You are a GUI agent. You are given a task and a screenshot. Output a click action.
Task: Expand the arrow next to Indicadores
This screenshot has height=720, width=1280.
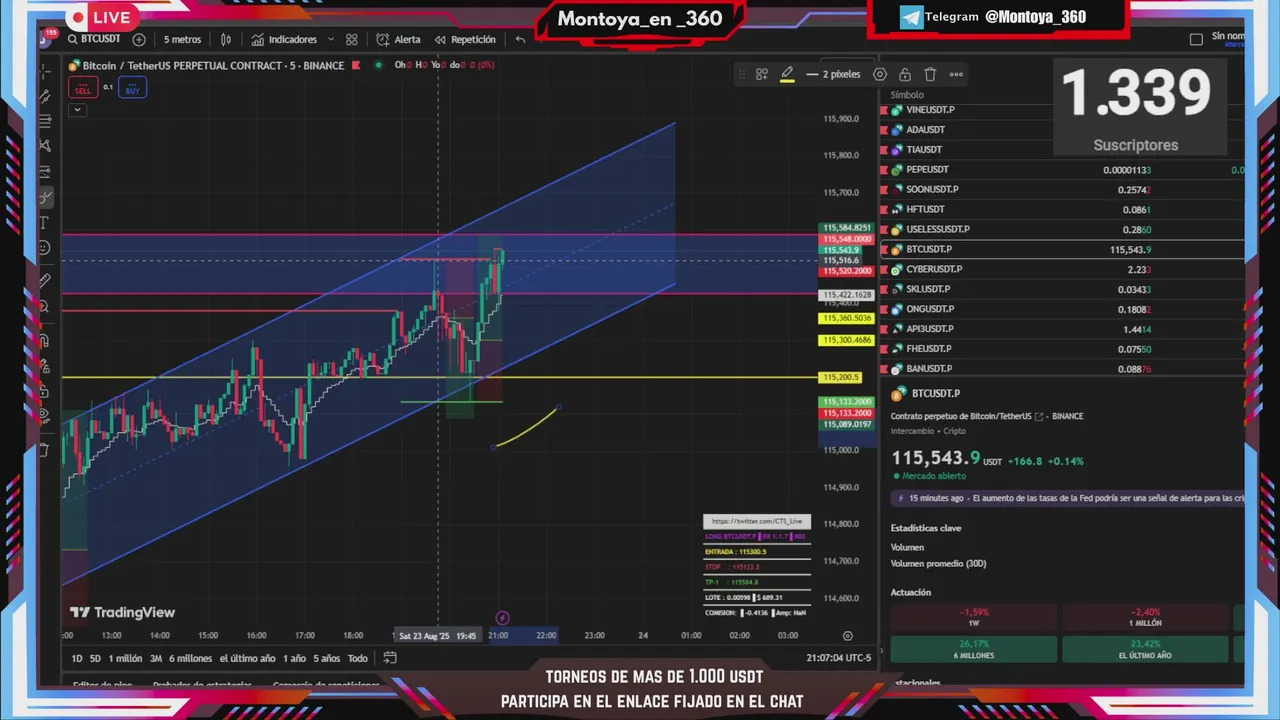click(330, 39)
